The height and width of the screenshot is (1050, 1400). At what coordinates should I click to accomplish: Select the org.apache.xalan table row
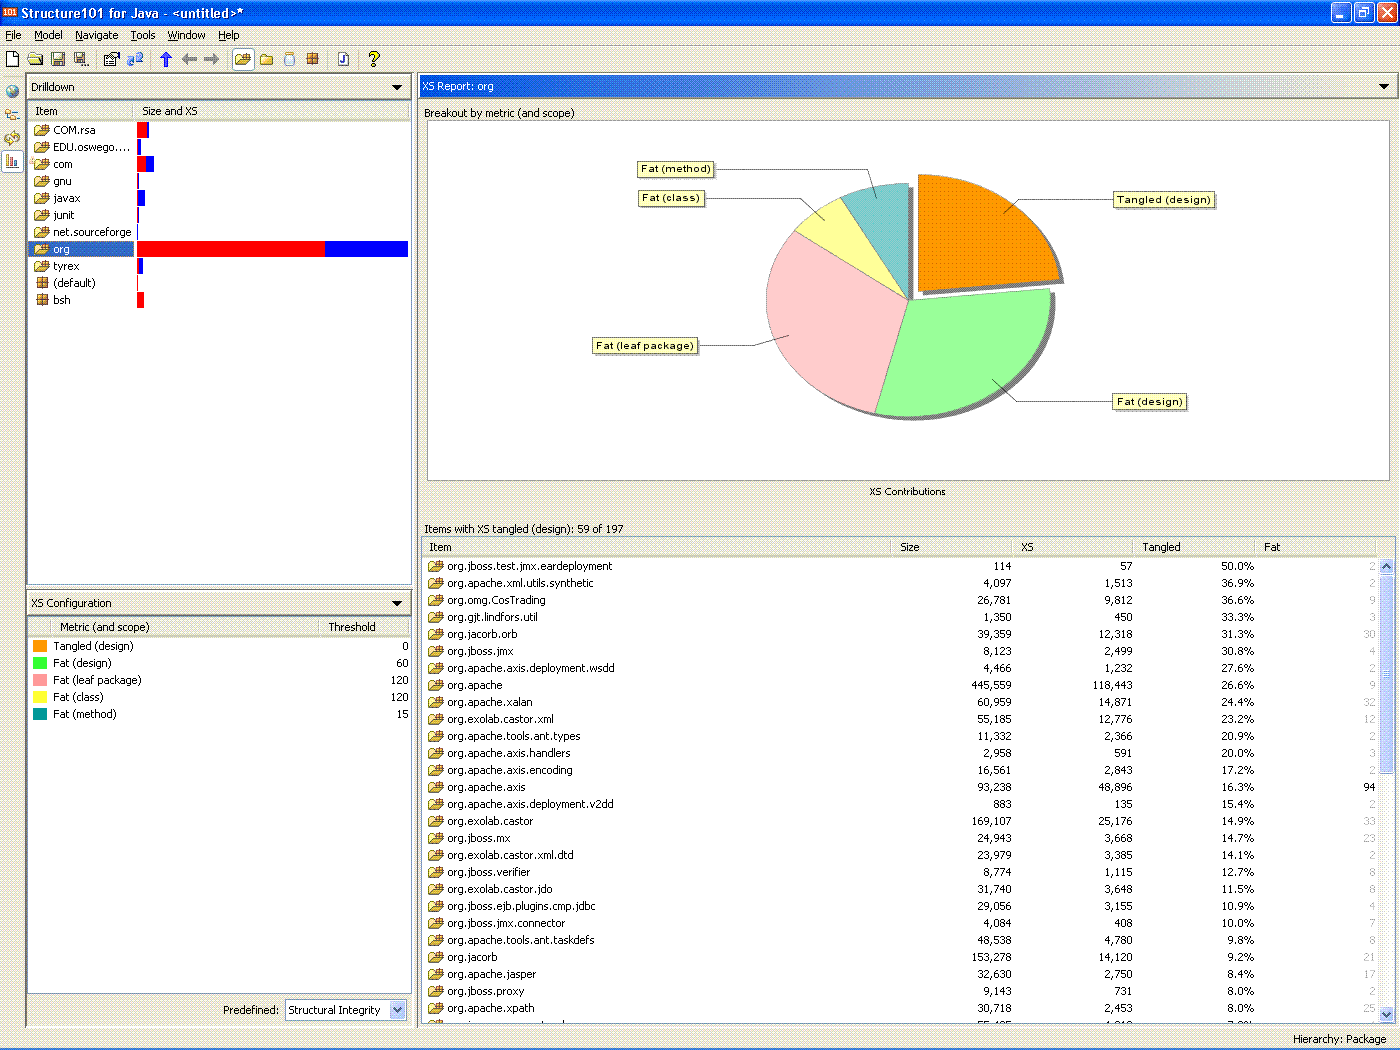point(901,702)
